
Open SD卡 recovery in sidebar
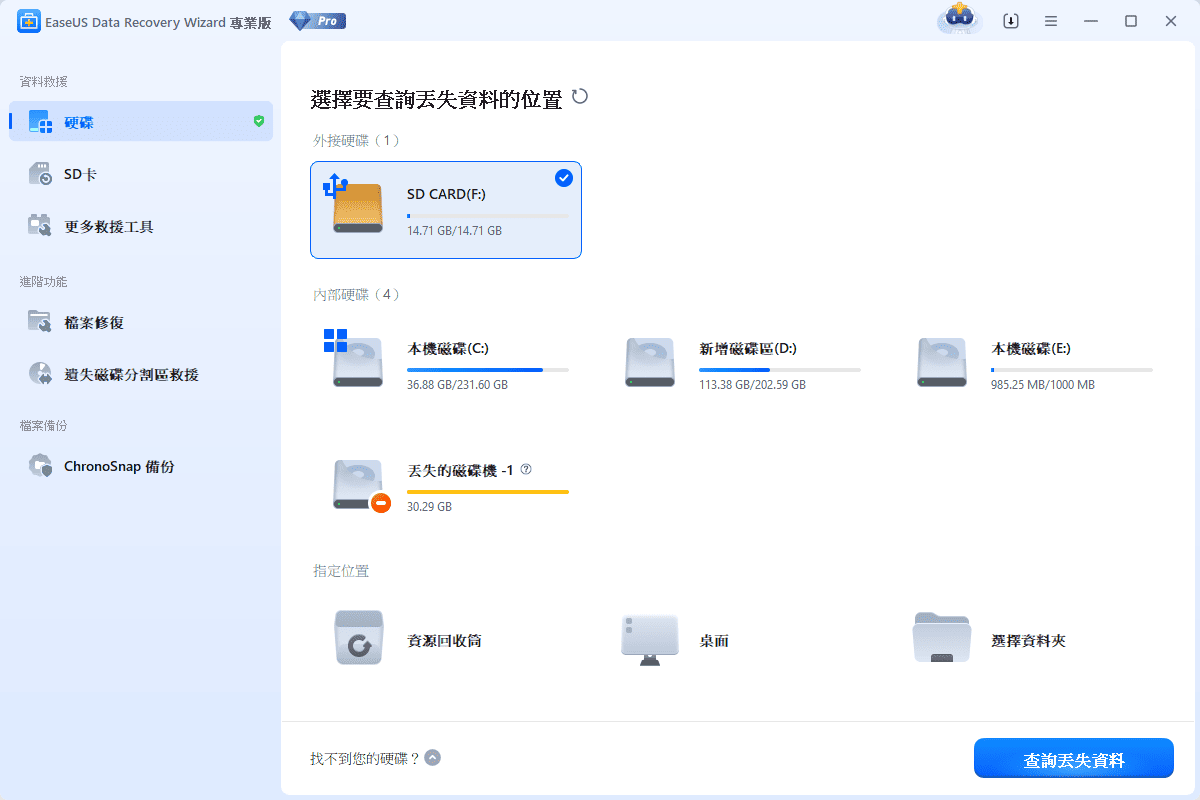141,174
